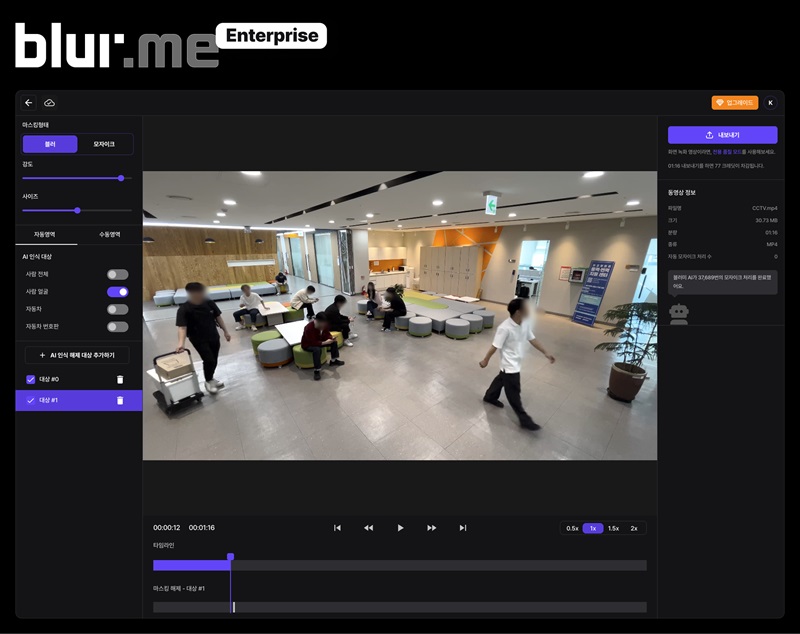Switch to the 수동영역 tab
This screenshot has width=800, height=634.
coord(109,234)
